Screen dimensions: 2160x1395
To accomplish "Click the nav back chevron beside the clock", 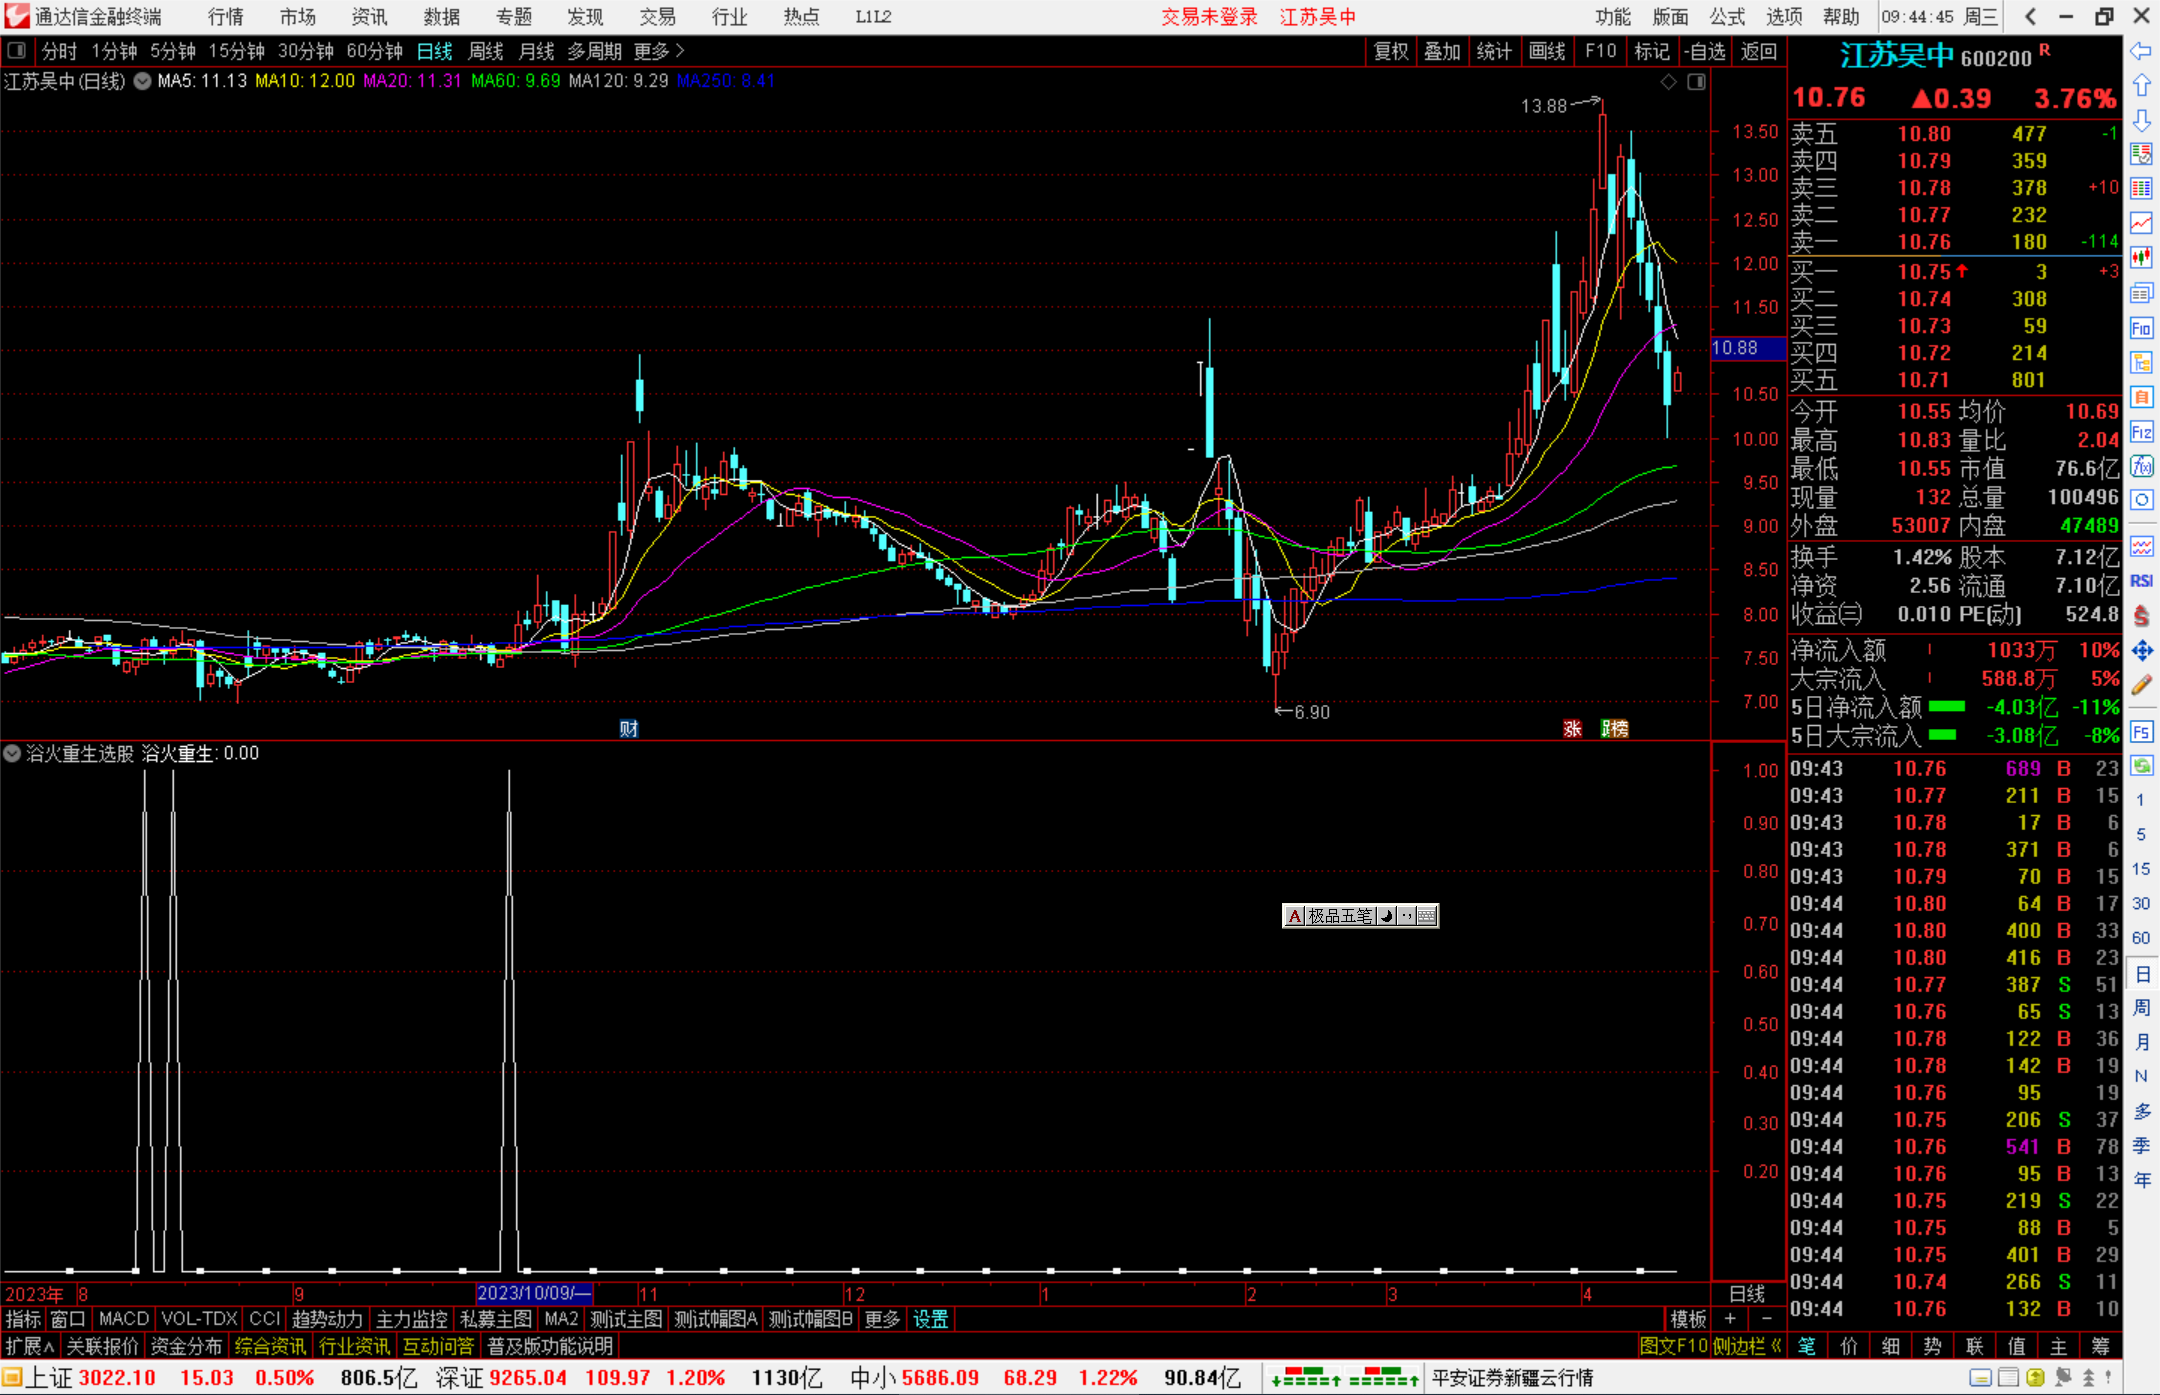I will pos(2030,16).
